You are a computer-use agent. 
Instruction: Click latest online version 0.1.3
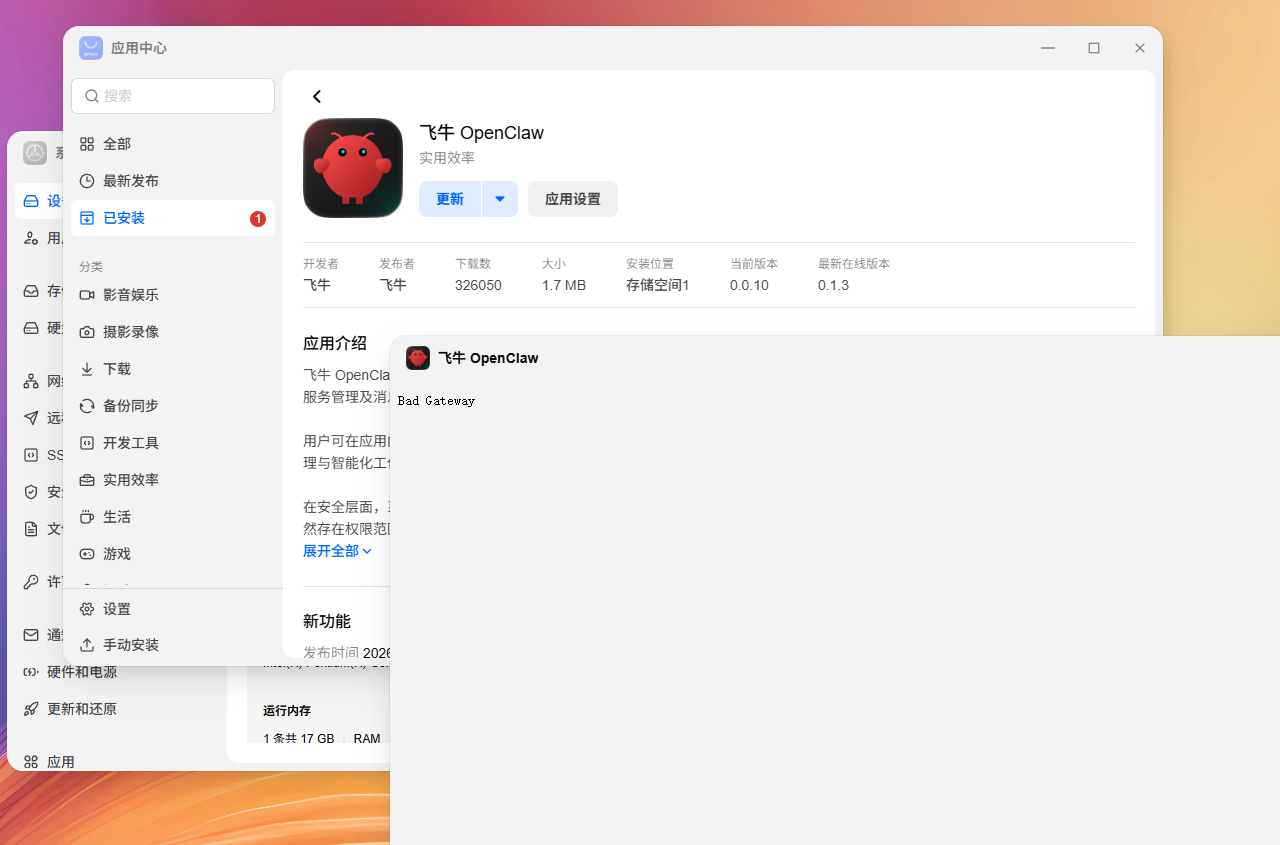pyautogui.click(x=833, y=285)
